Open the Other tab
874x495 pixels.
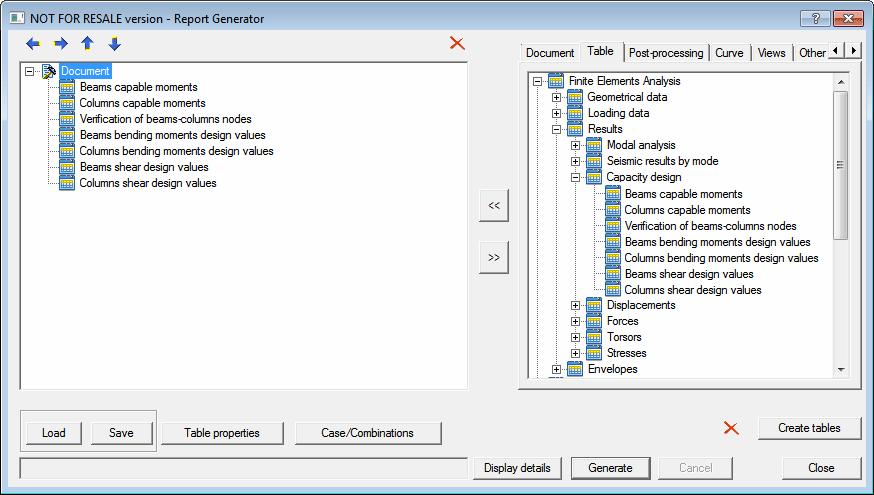pos(812,53)
